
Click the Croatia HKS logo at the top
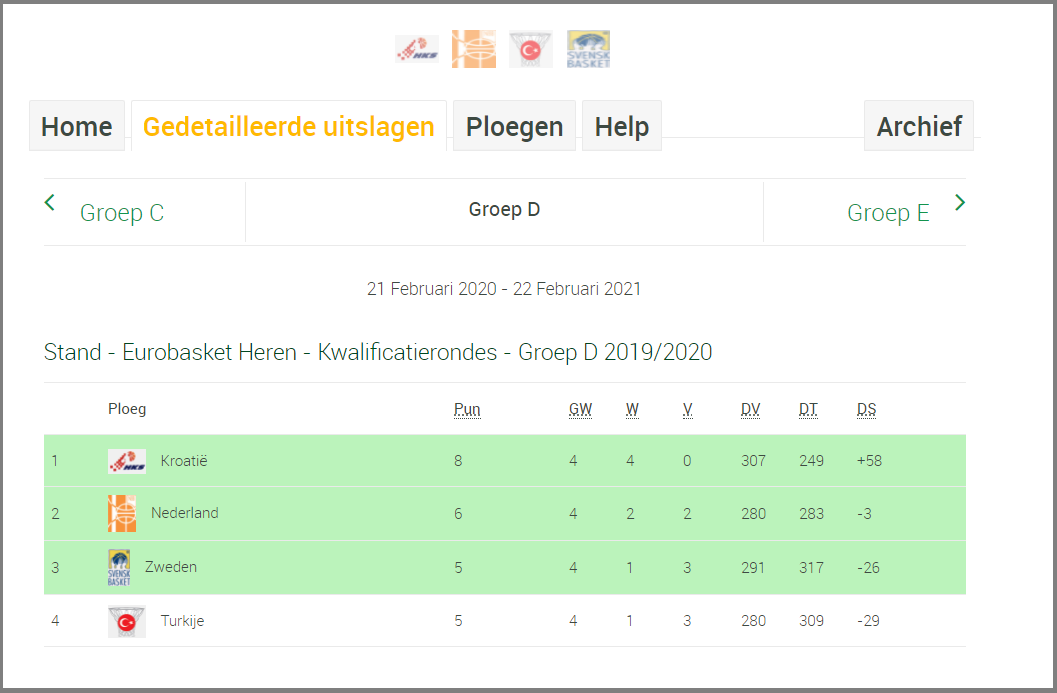417,49
